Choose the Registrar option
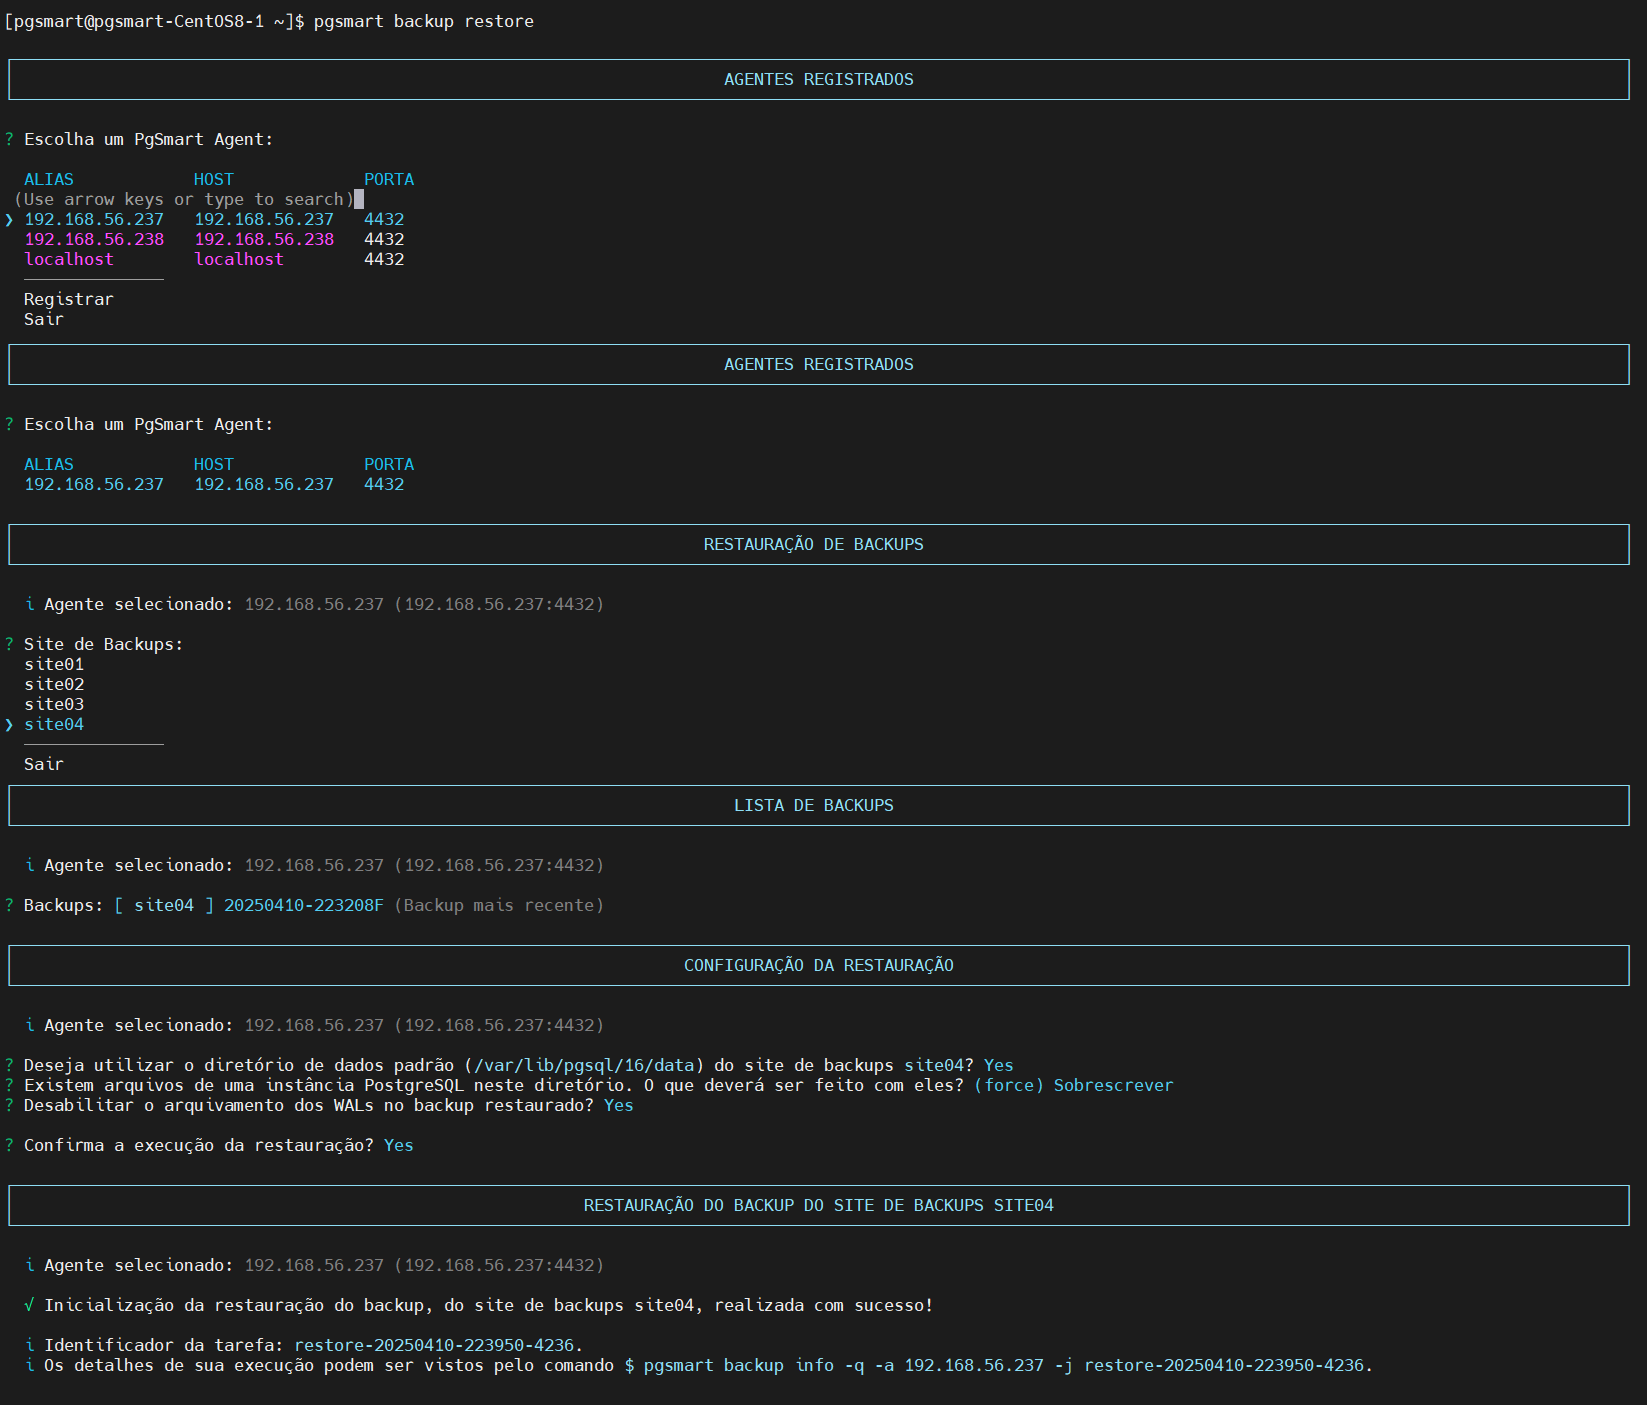 click(x=69, y=299)
